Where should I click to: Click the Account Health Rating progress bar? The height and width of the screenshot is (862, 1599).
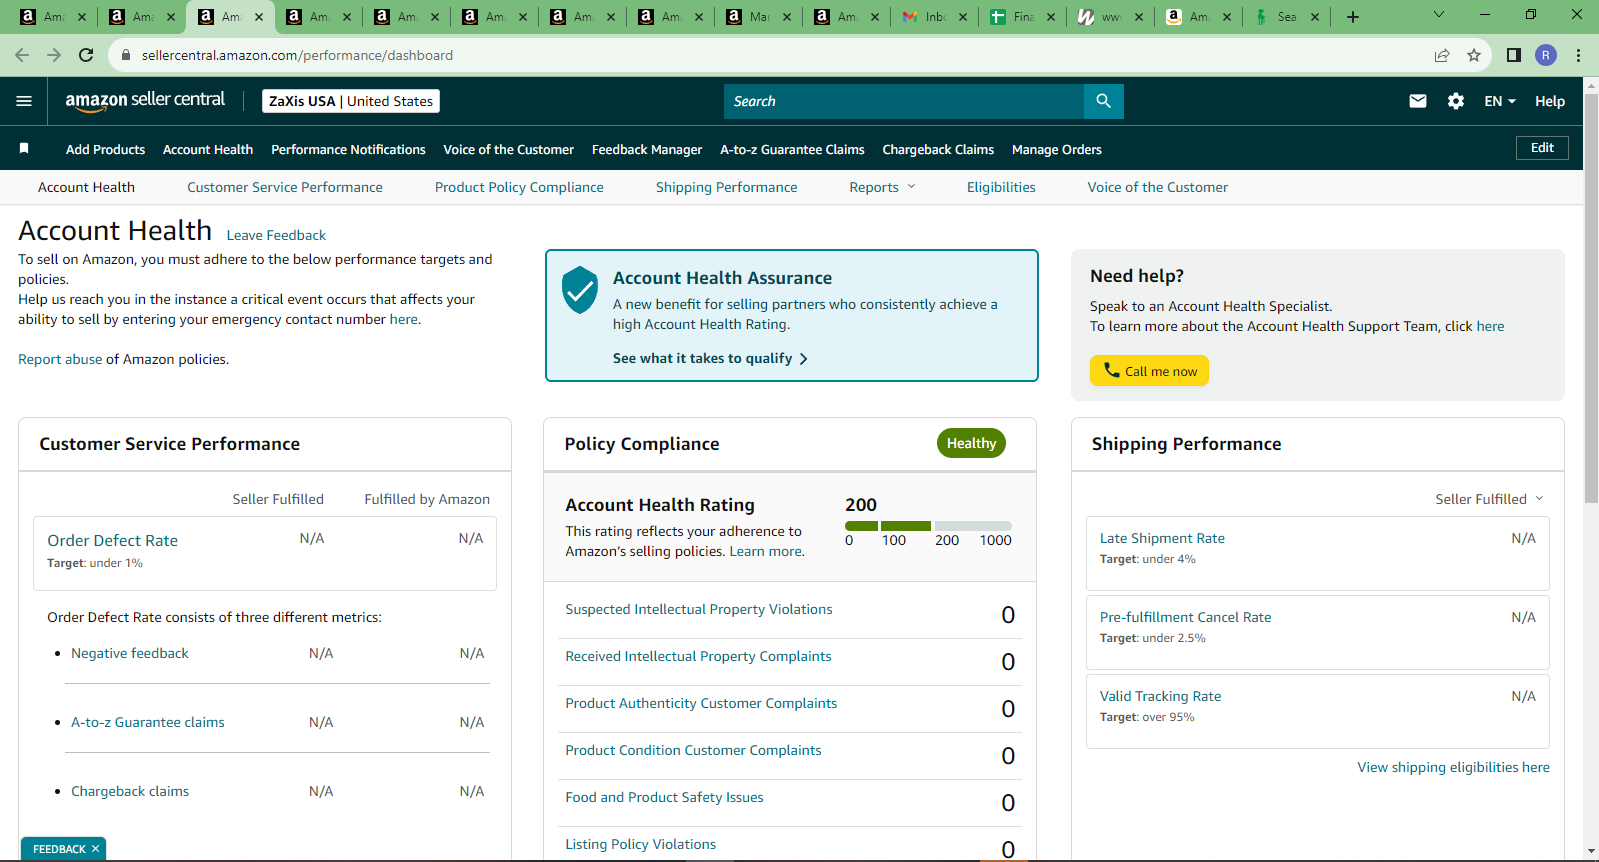(928, 525)
